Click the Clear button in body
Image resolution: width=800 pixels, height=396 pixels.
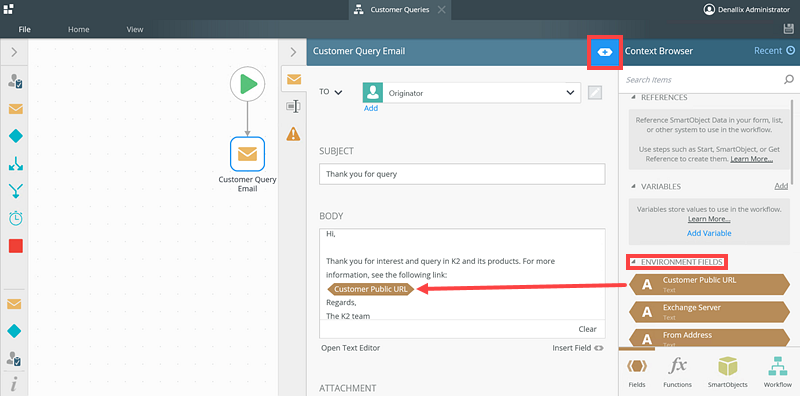587,329
